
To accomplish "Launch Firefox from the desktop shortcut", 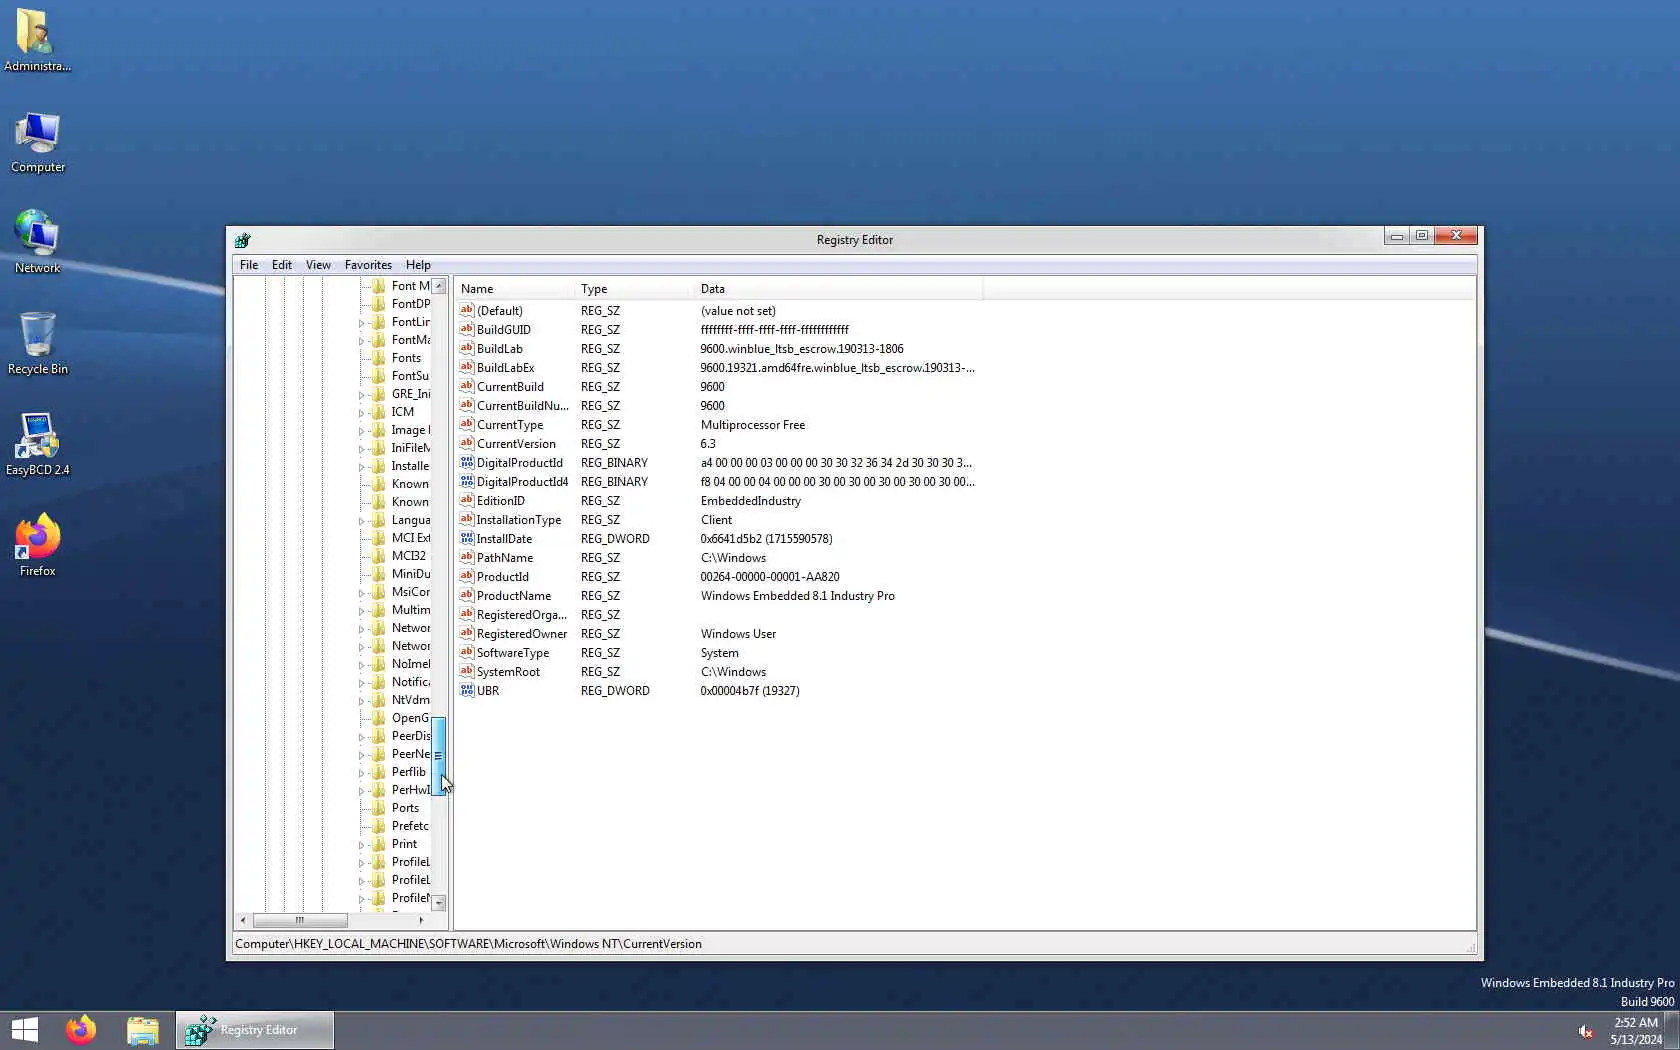I will click(37, 545).
